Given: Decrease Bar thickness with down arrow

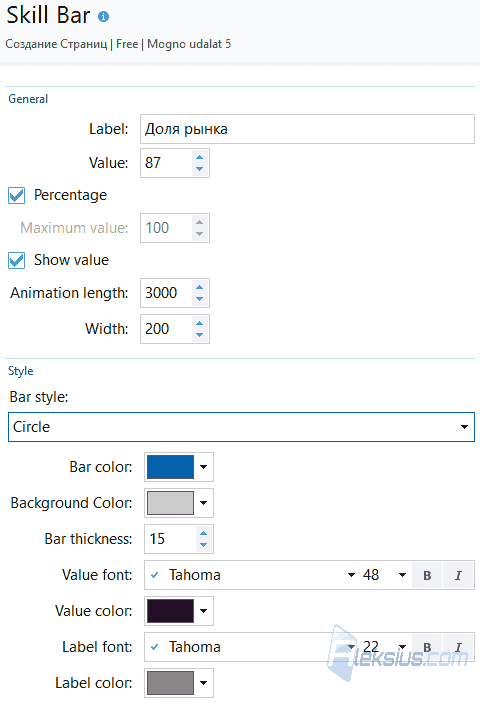Looking at the screenshot, I should click(203, 545).
